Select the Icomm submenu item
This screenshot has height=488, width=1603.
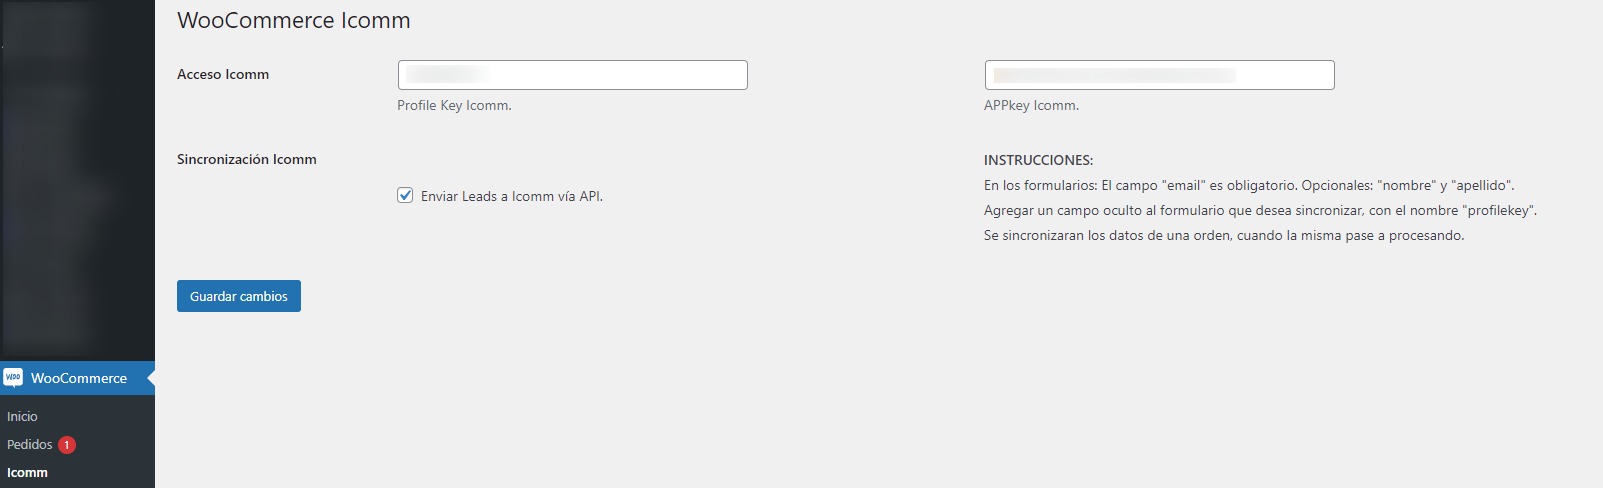27,473
